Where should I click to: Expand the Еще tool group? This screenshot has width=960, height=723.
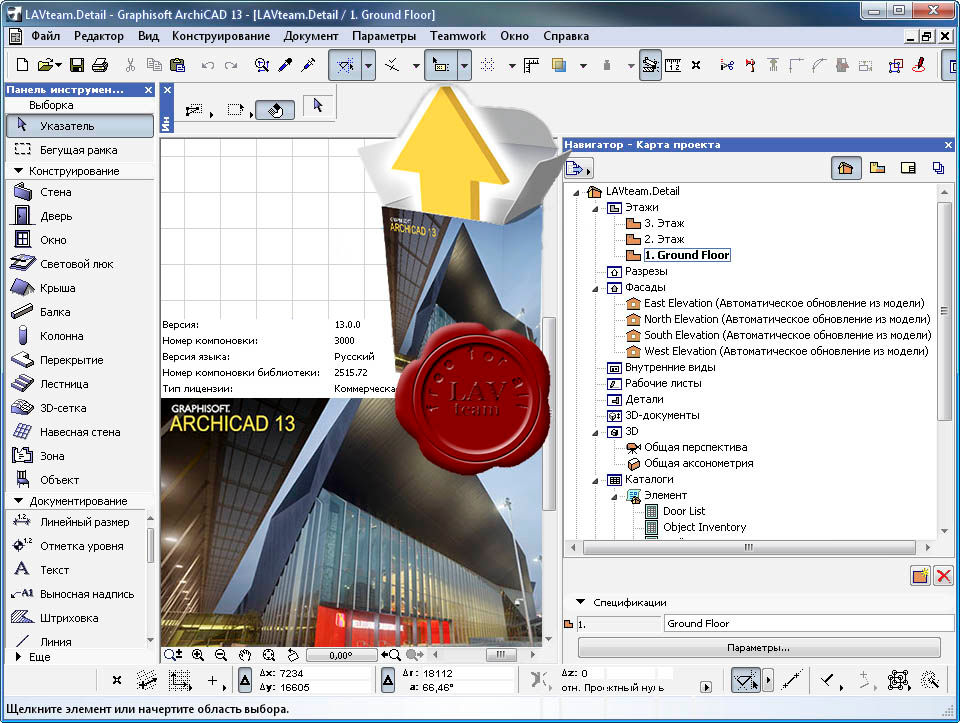pos(18,657)
